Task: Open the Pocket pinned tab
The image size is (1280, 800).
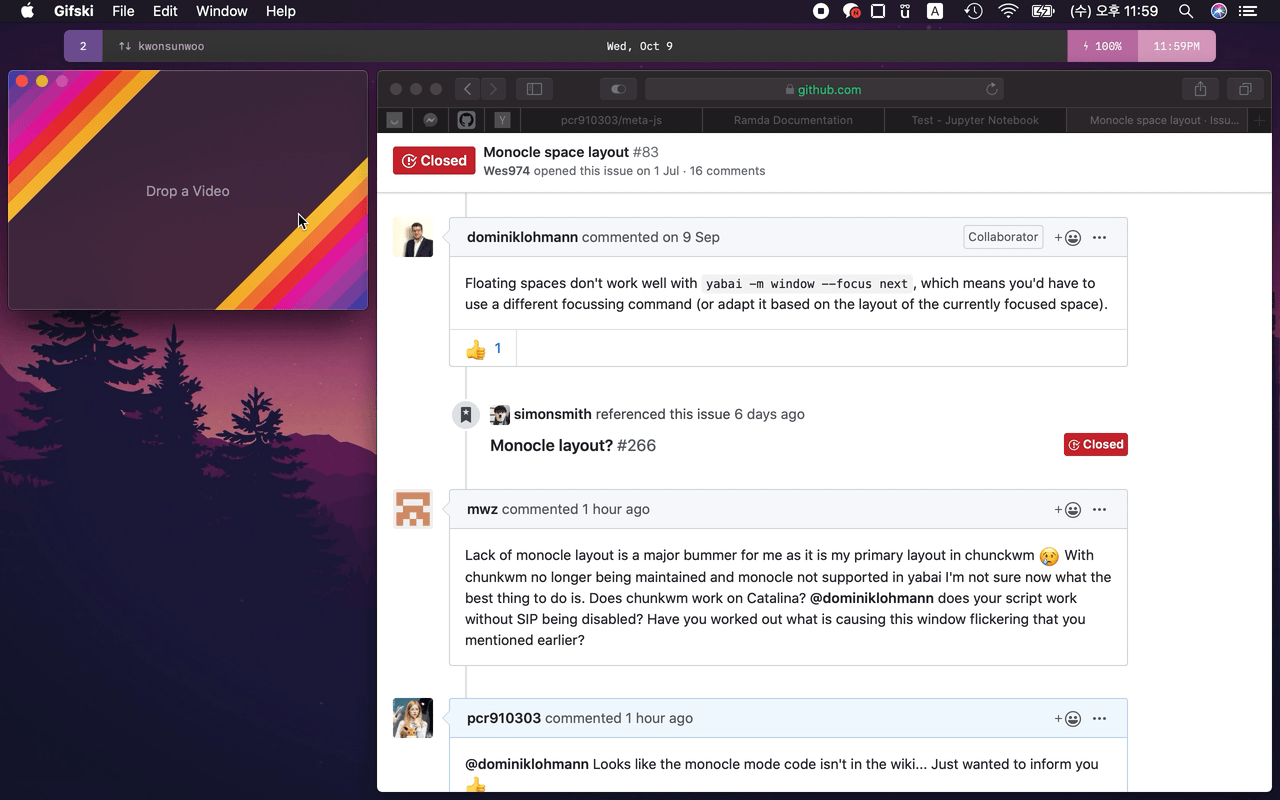Action: pos(394,120)
